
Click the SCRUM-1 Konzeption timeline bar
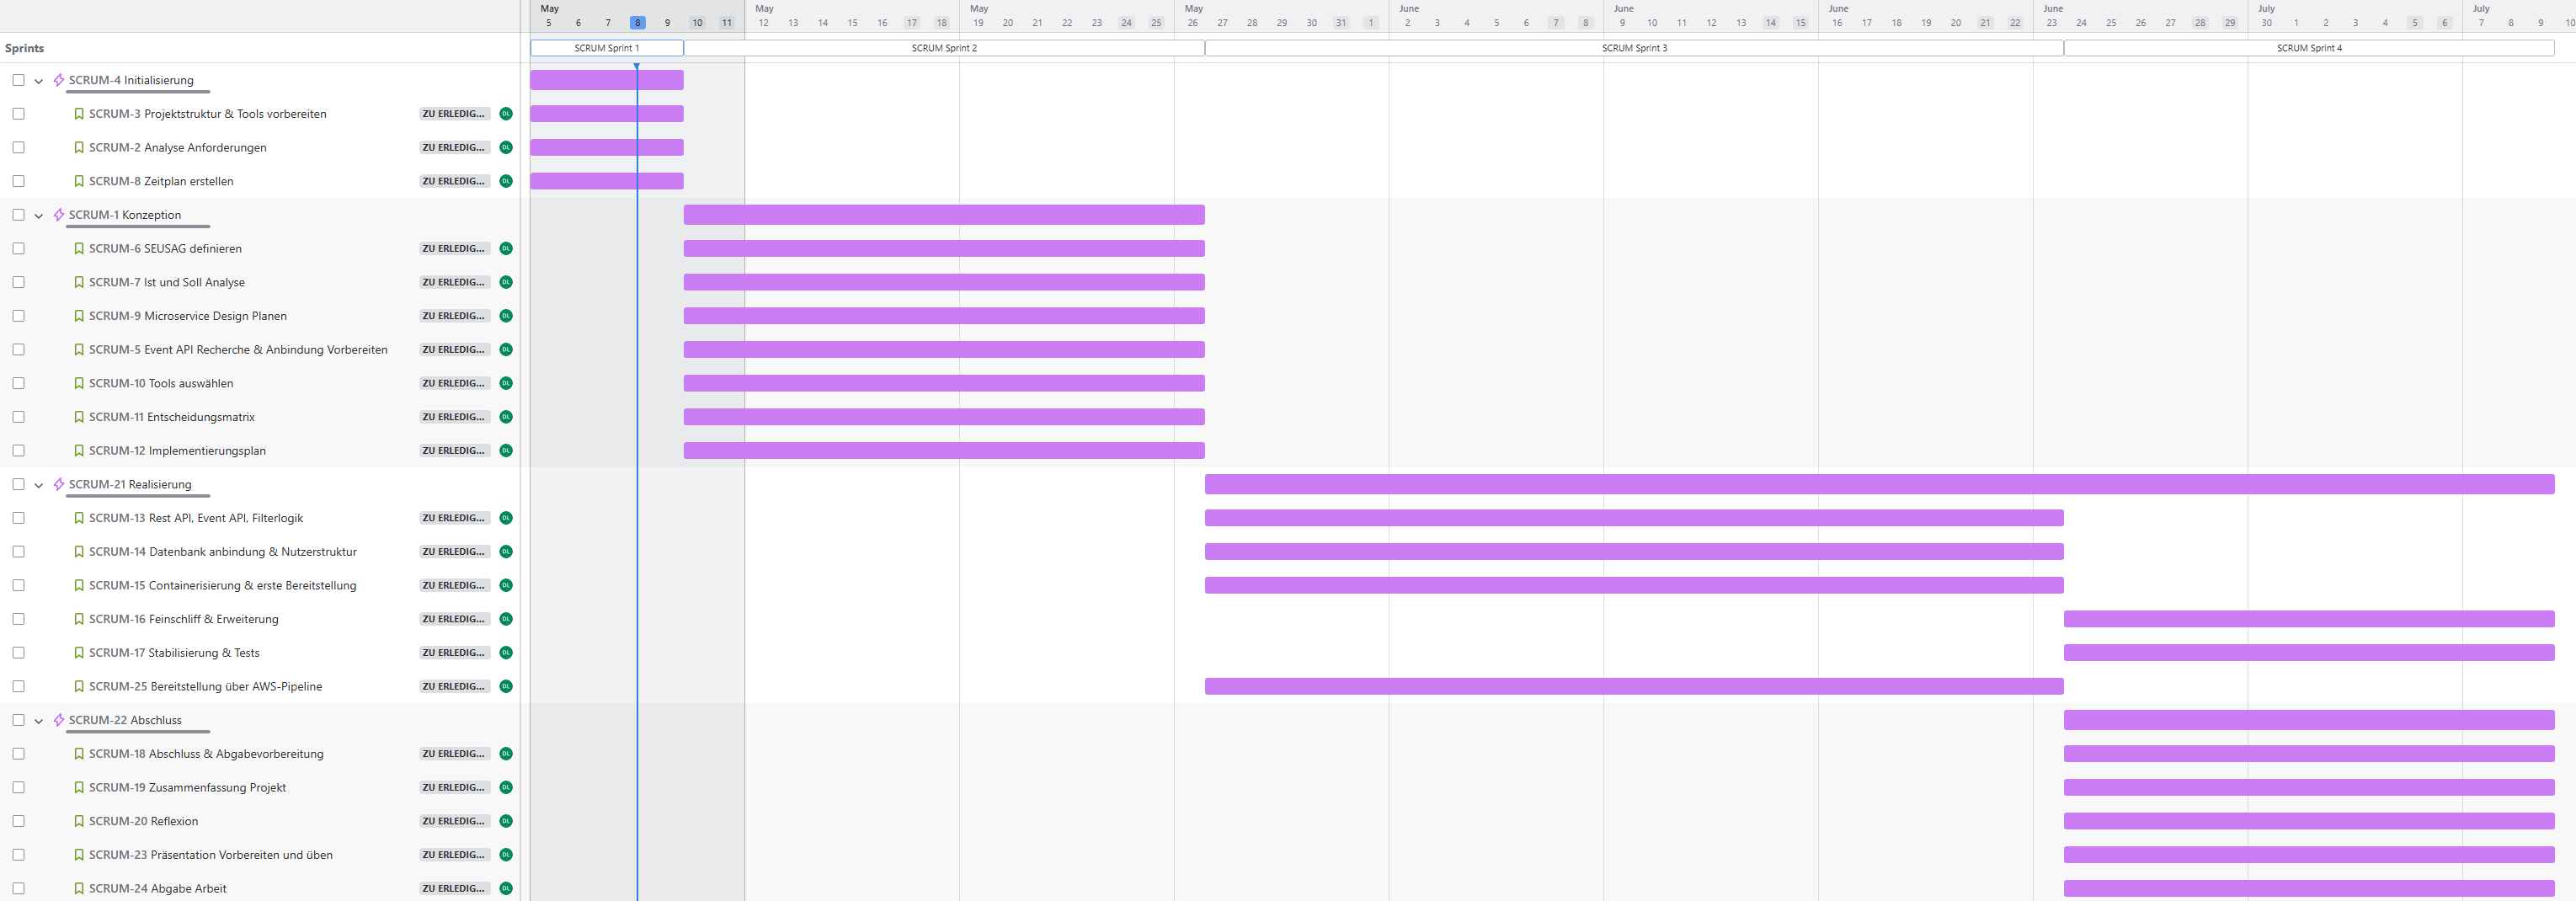[944, 215]
